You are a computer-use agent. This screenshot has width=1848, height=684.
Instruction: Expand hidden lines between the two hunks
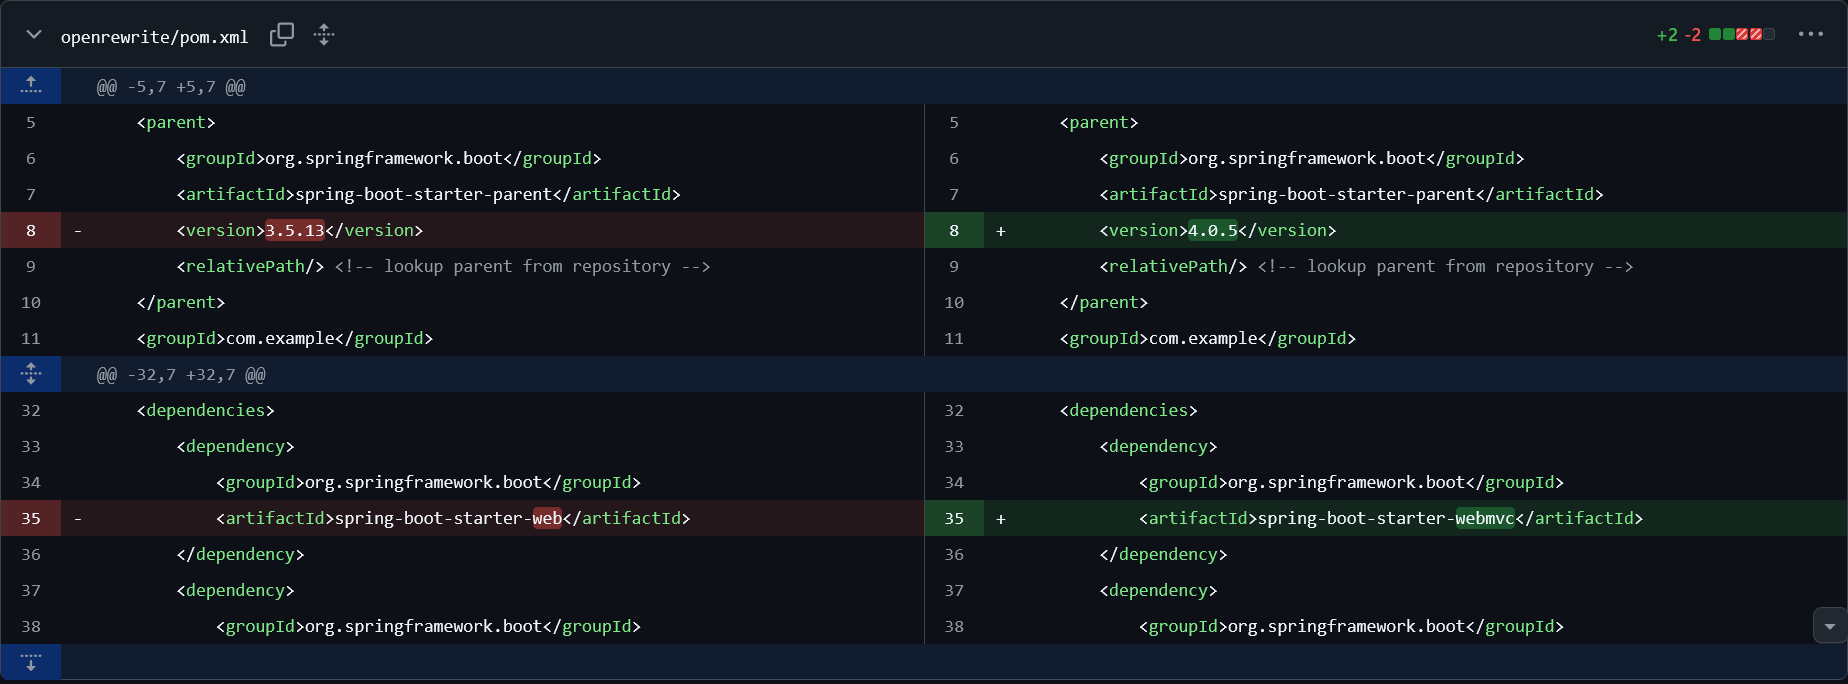click(x=31, y=374)
